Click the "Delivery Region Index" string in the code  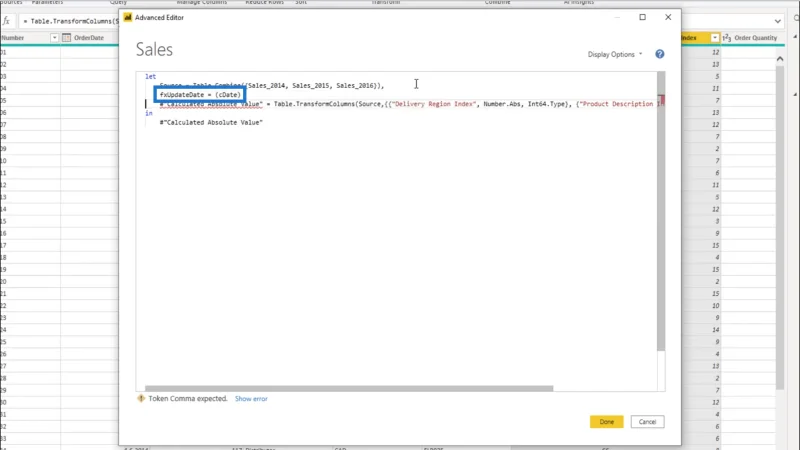click(434, 104)
